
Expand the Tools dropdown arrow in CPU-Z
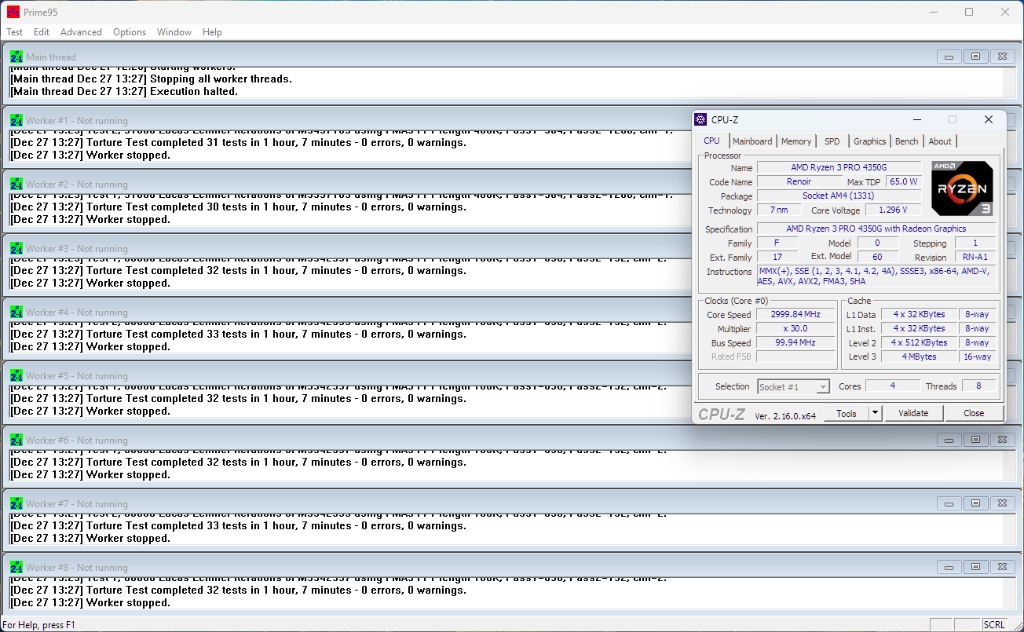coord(875,413)
